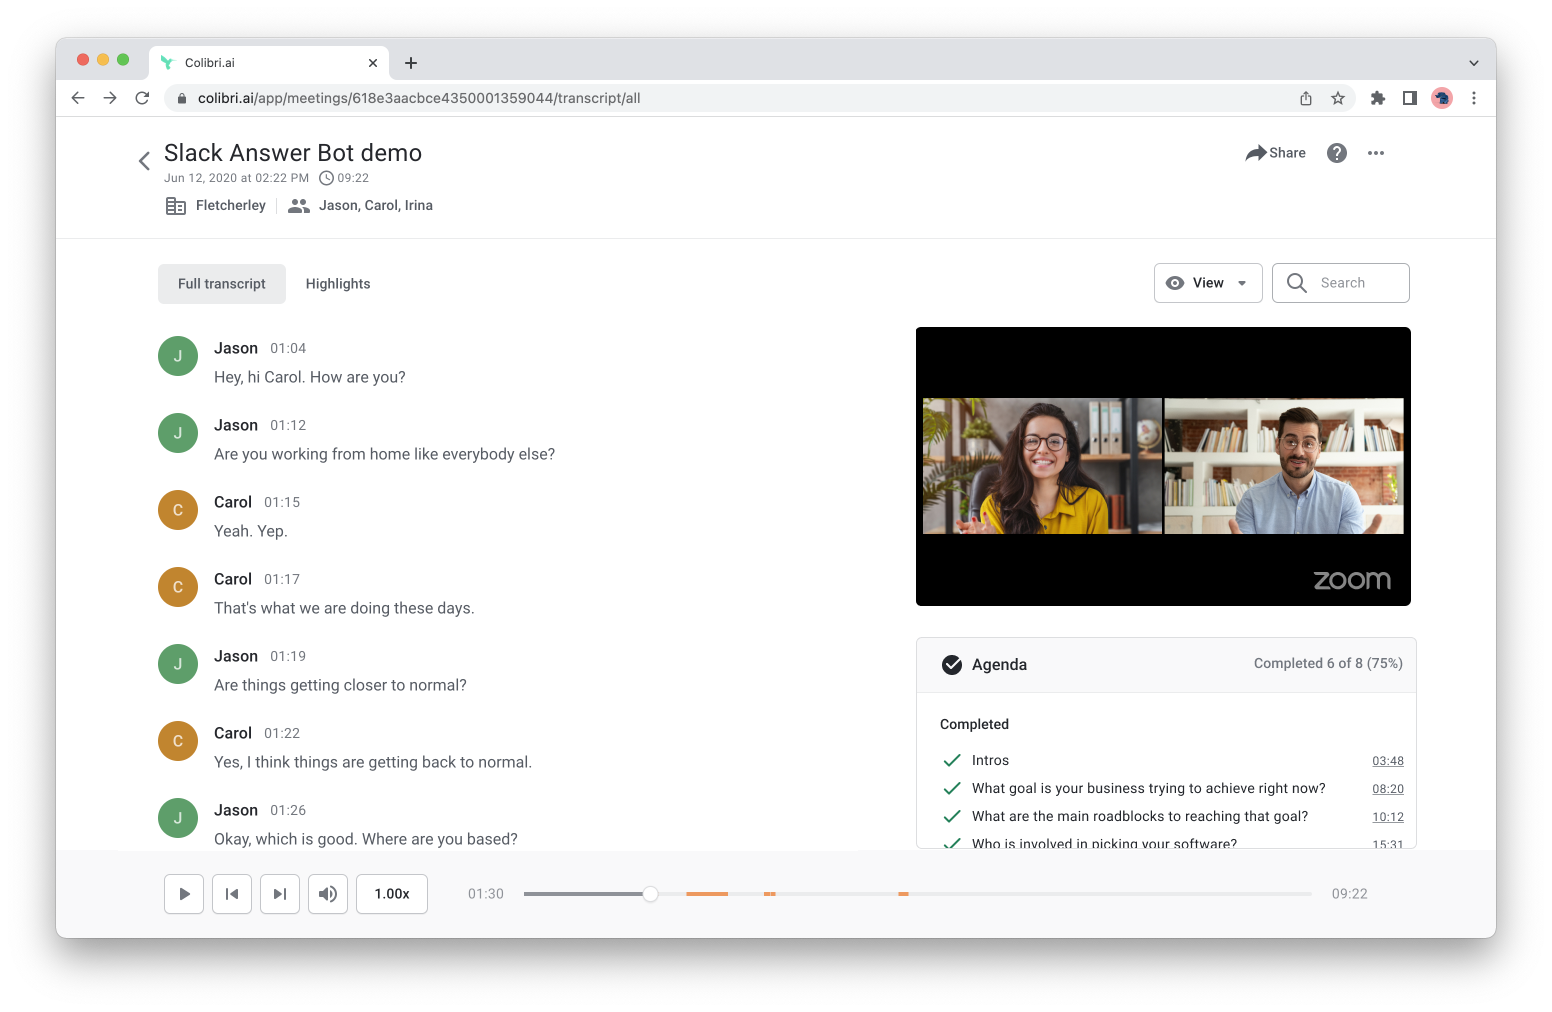Close the Colibri.ai tab
Screen dimensions: 1552x1012
[x=373, y=63]
